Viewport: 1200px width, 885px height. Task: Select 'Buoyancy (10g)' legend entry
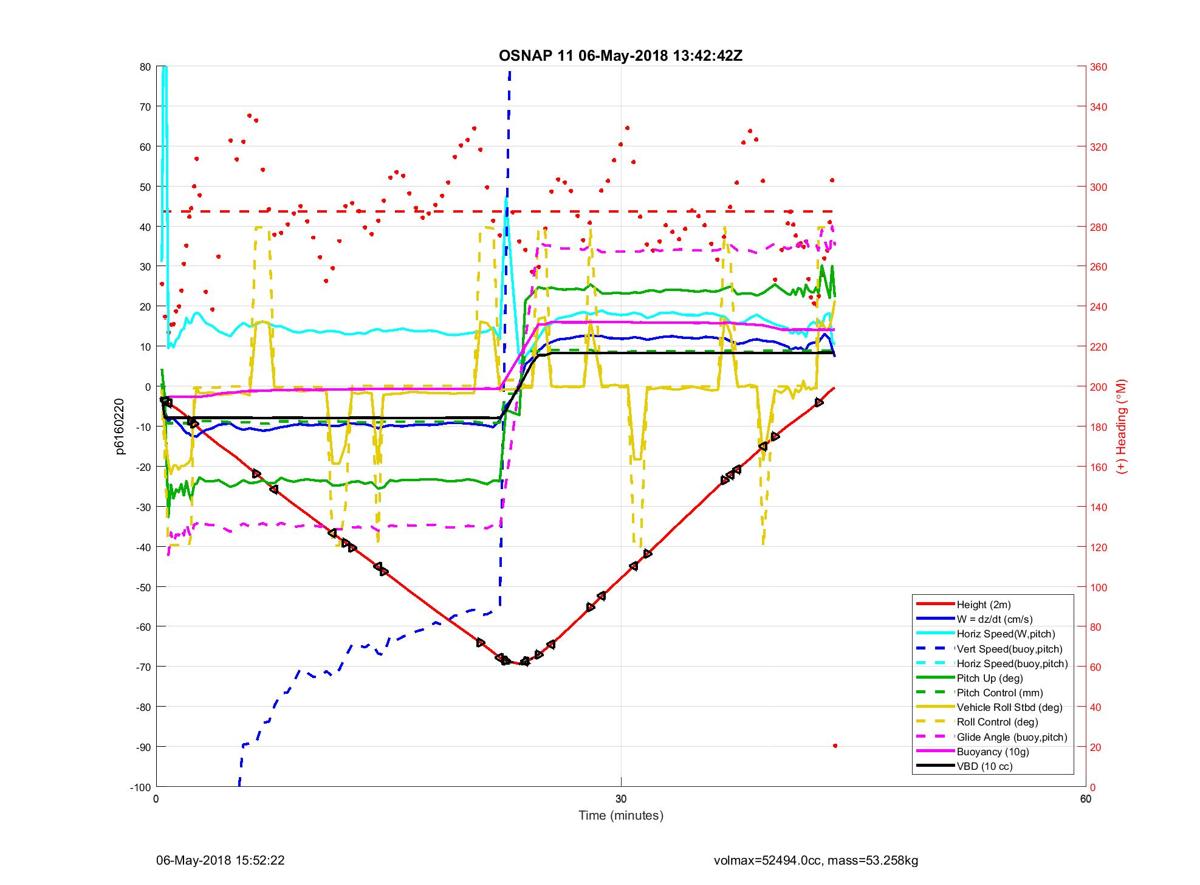point(991,752)
